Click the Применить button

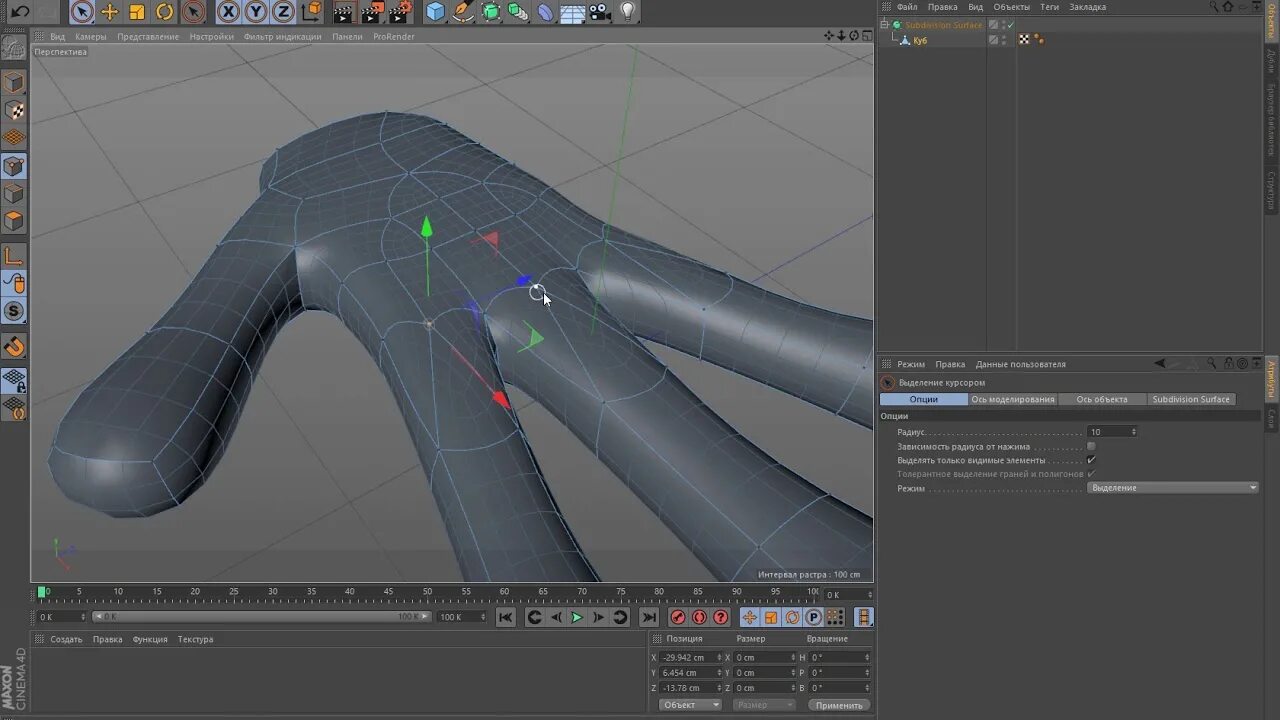(x=838, y=704)
